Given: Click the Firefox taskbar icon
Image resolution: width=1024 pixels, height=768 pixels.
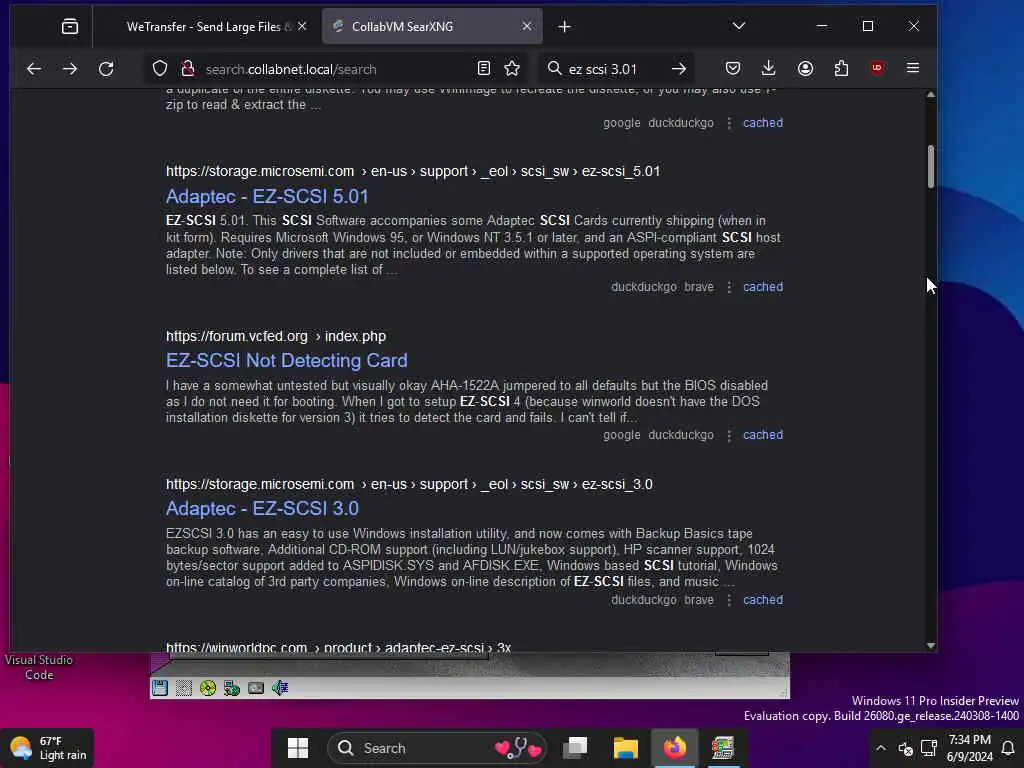Looking at the screenshot, I should pyautogui.click(x=675, y=748).
